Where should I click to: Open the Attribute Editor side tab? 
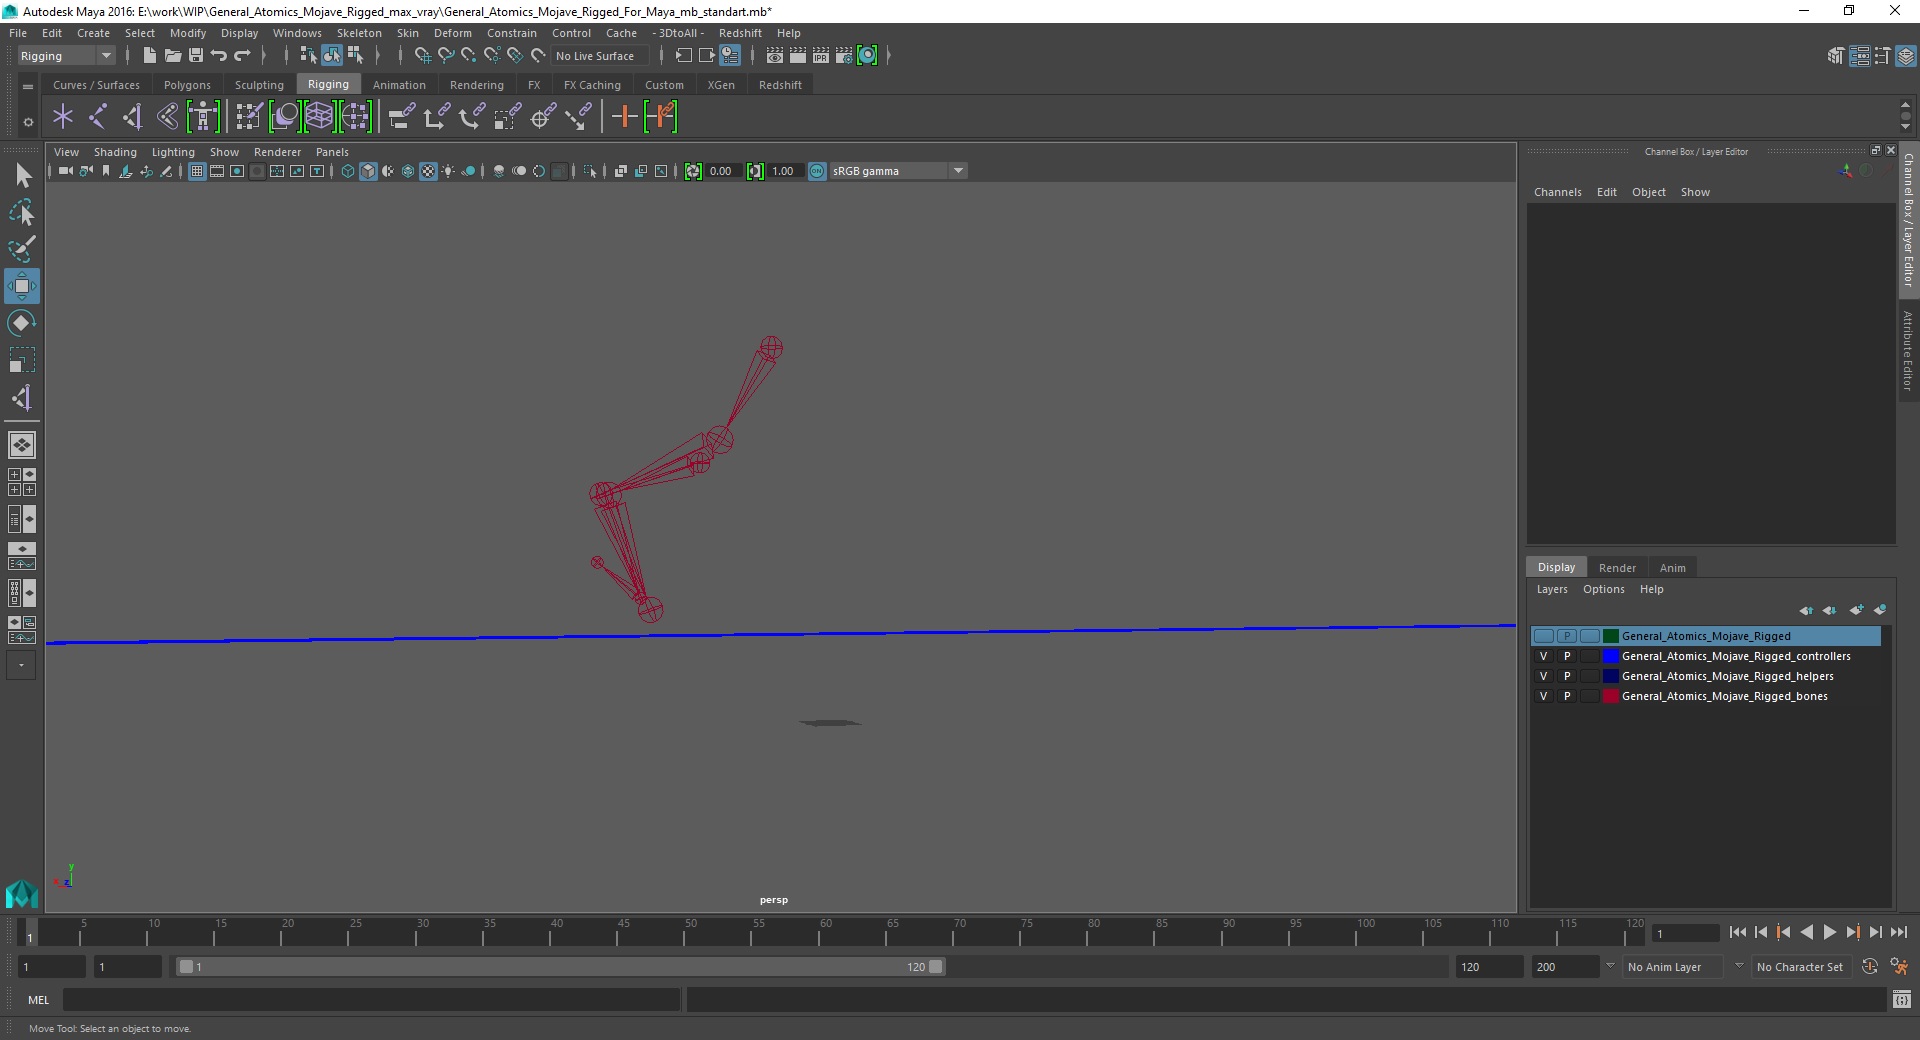pos(1908,350)
